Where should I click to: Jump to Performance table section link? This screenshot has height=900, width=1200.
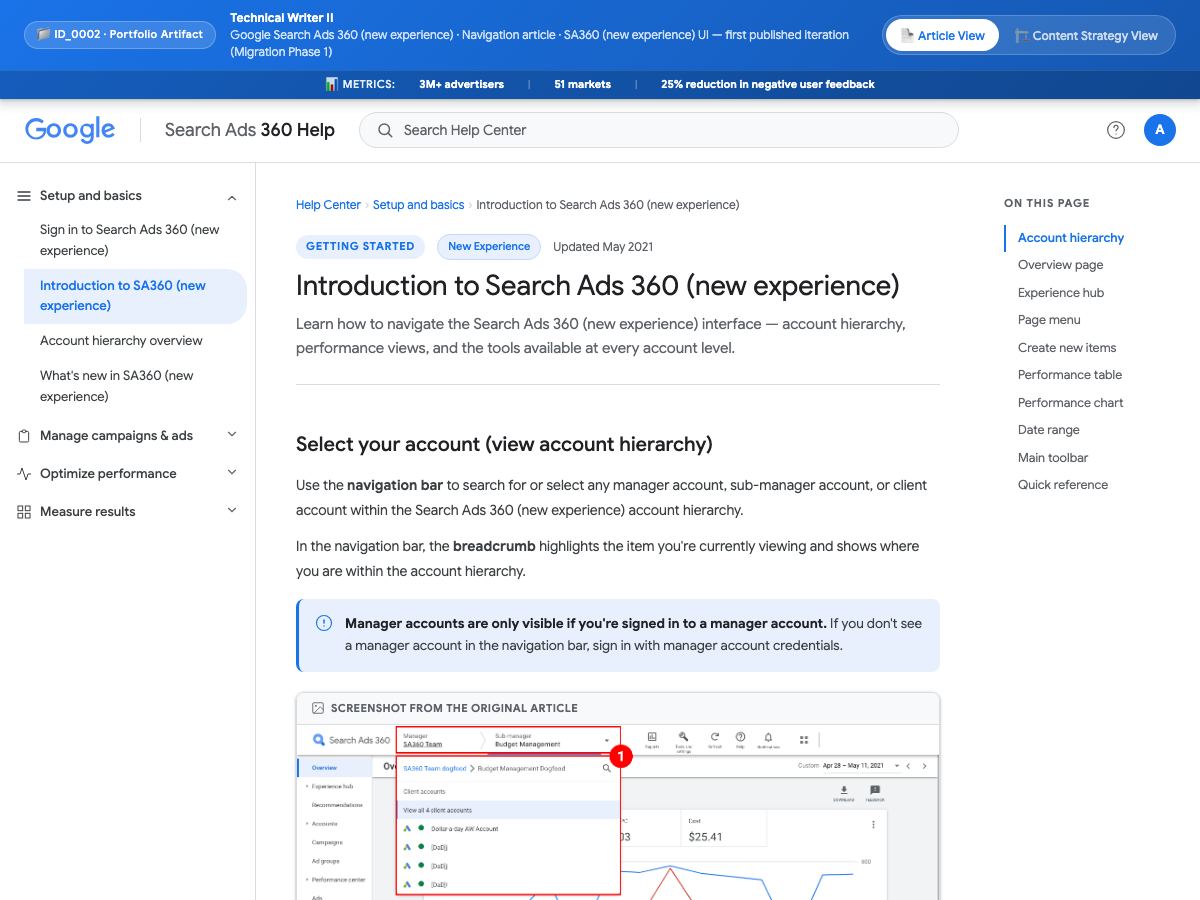[x=1070, y=375]
